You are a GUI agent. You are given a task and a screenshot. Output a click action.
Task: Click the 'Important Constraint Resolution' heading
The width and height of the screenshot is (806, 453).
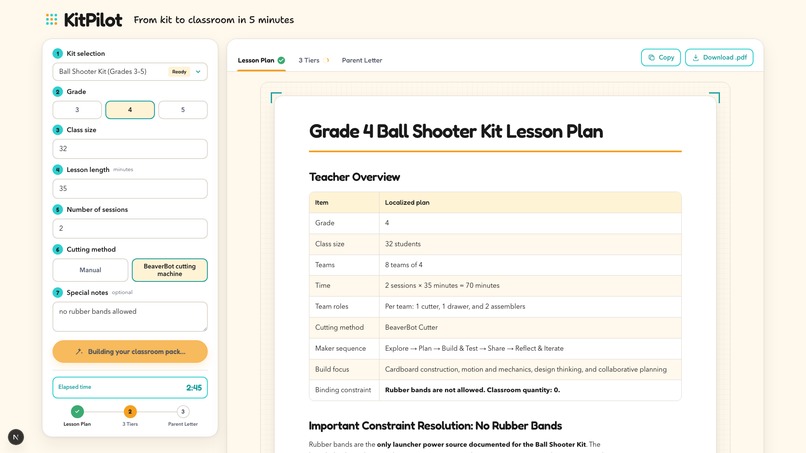(x=435, y=426)
